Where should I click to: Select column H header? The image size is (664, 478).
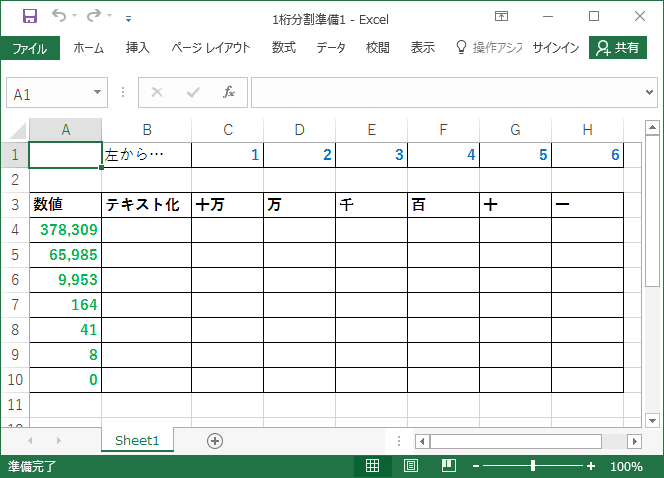pyautogui.click(x=587, y=130)
